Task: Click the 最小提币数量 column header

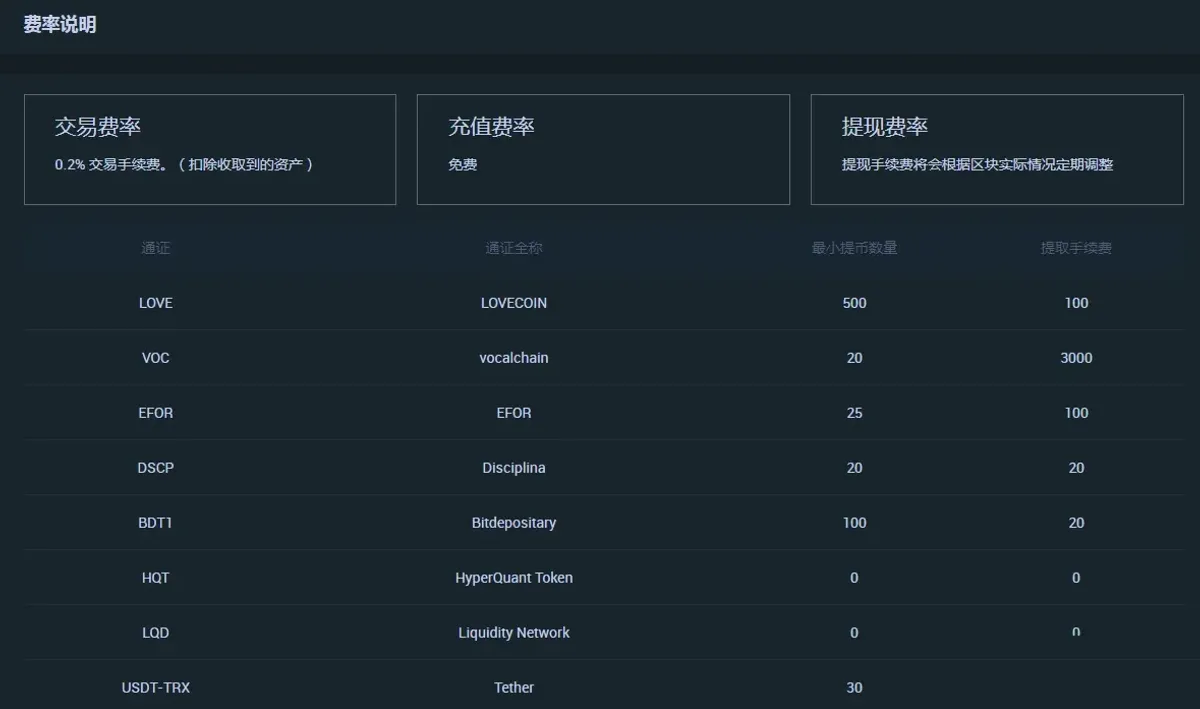Action: [854, 248]
